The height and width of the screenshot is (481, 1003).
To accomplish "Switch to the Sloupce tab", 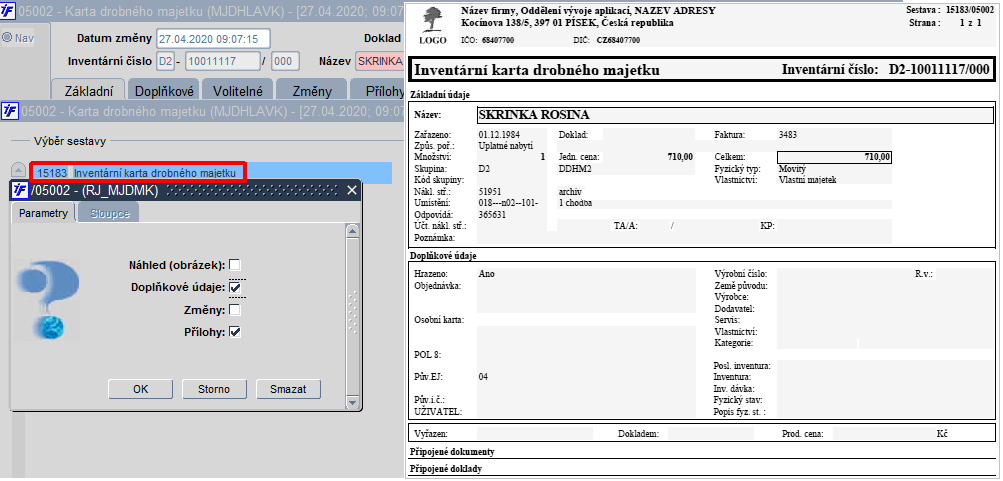I will coord(109,214).
